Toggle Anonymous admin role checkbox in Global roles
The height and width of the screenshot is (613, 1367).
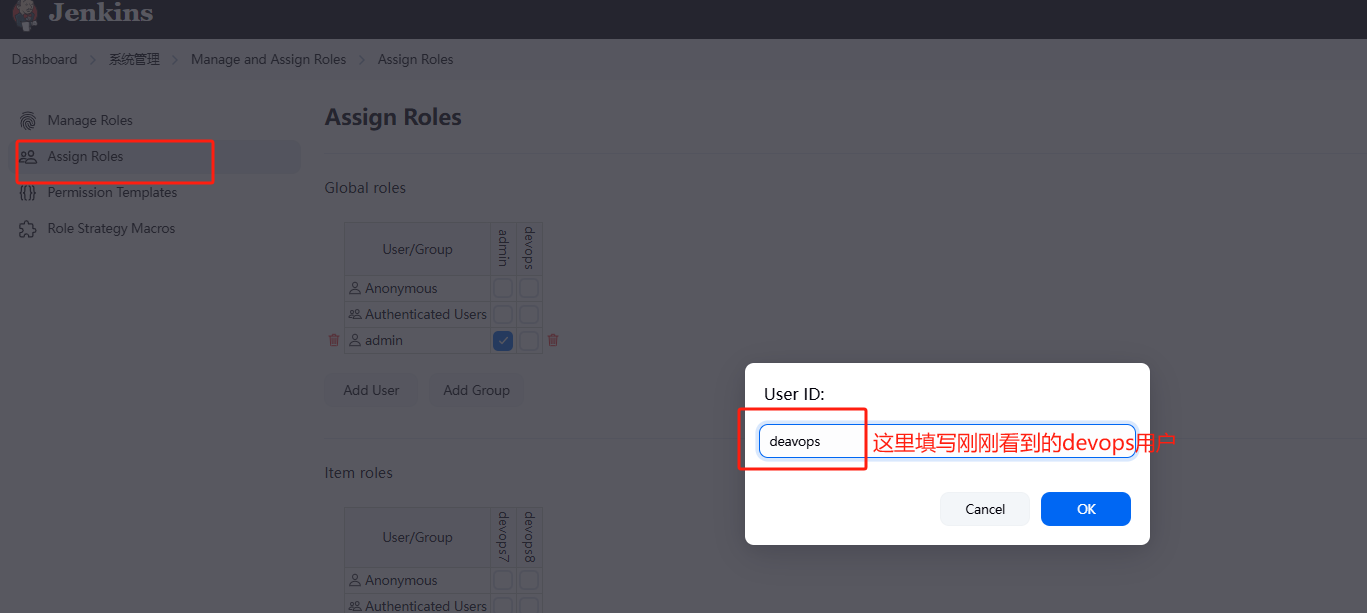(503, 288)
